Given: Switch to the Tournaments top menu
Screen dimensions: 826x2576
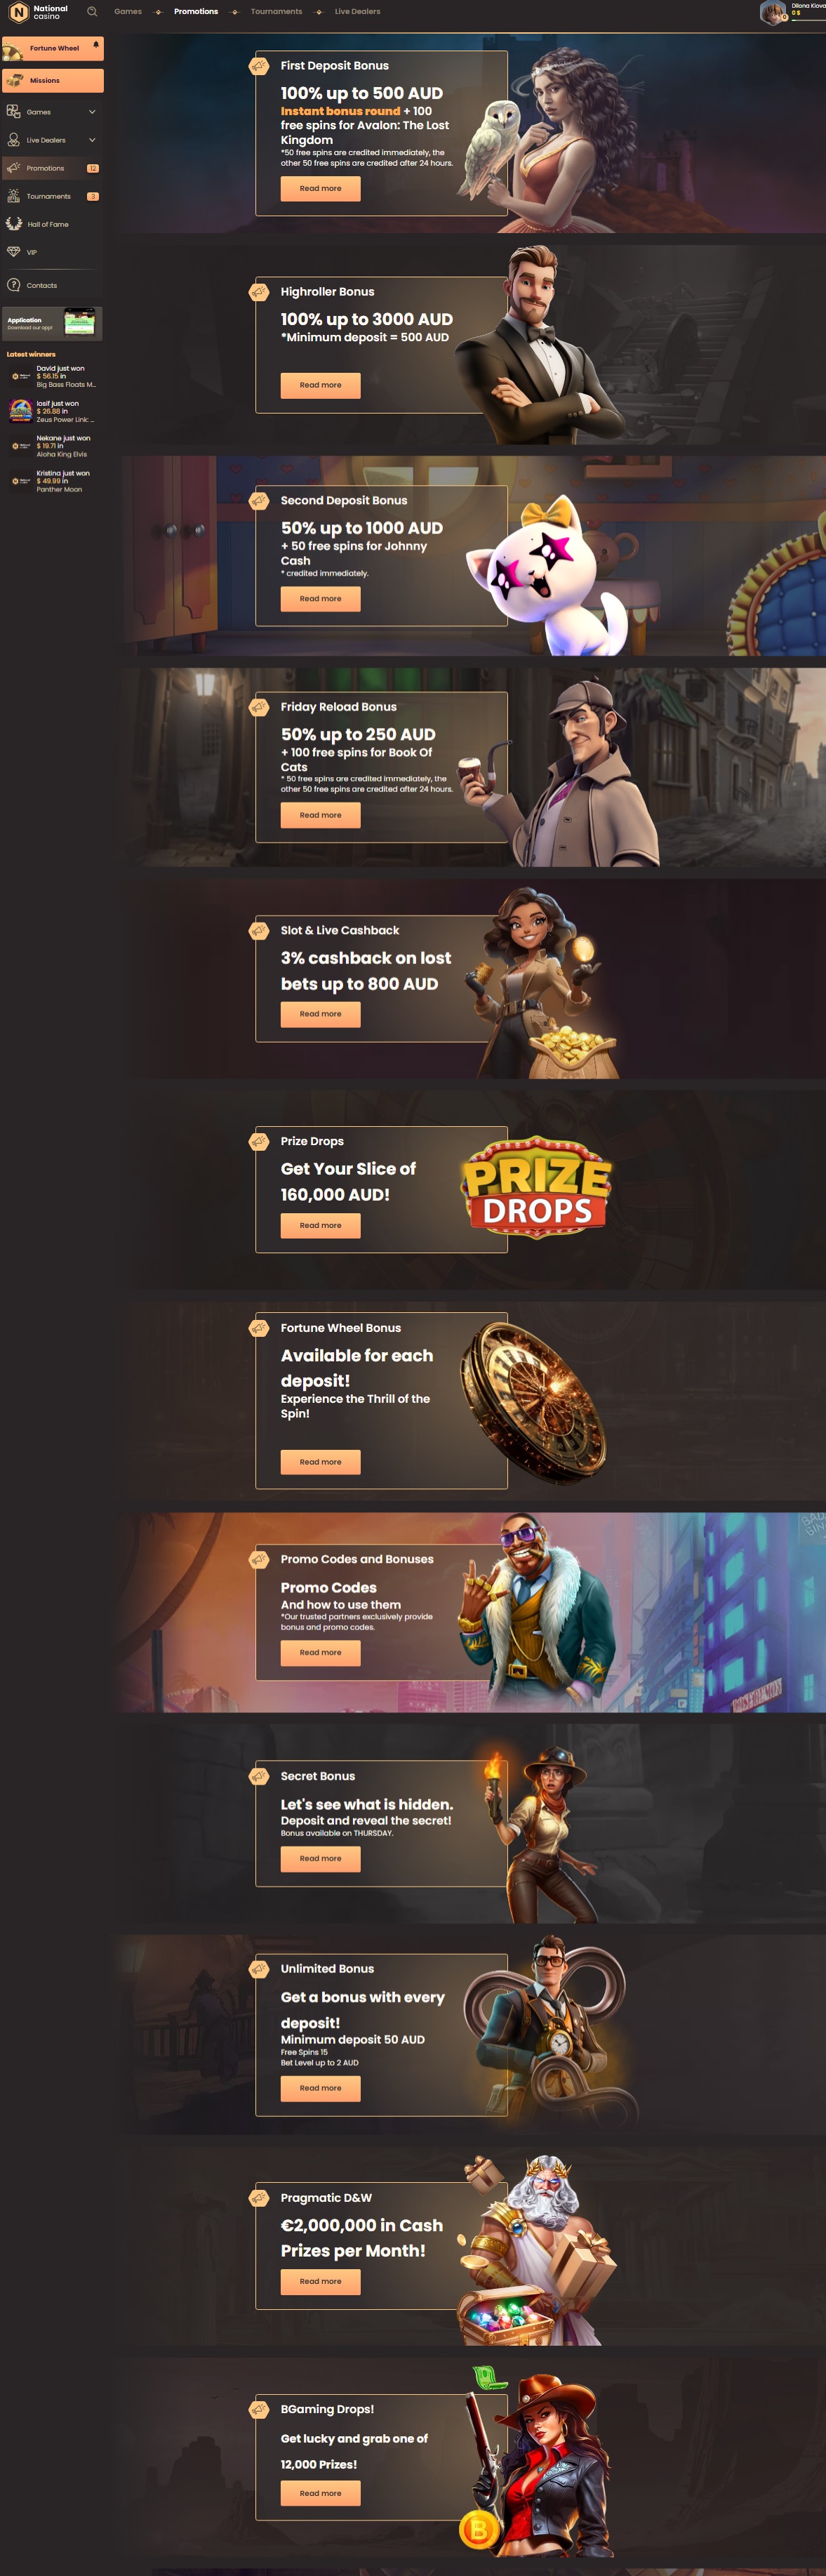Looking at the screenshot, I should click(x=276, y=12).
